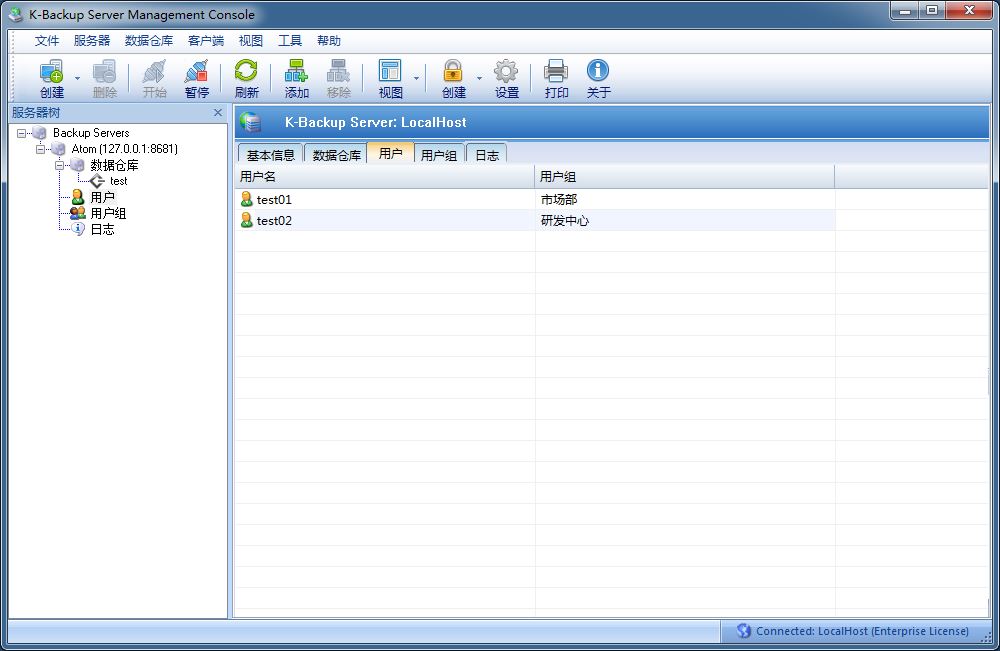This screenshot has width=1000, height=651.
Task: Sort by the 用户组 column header
Action: click(x=684, y=177)
